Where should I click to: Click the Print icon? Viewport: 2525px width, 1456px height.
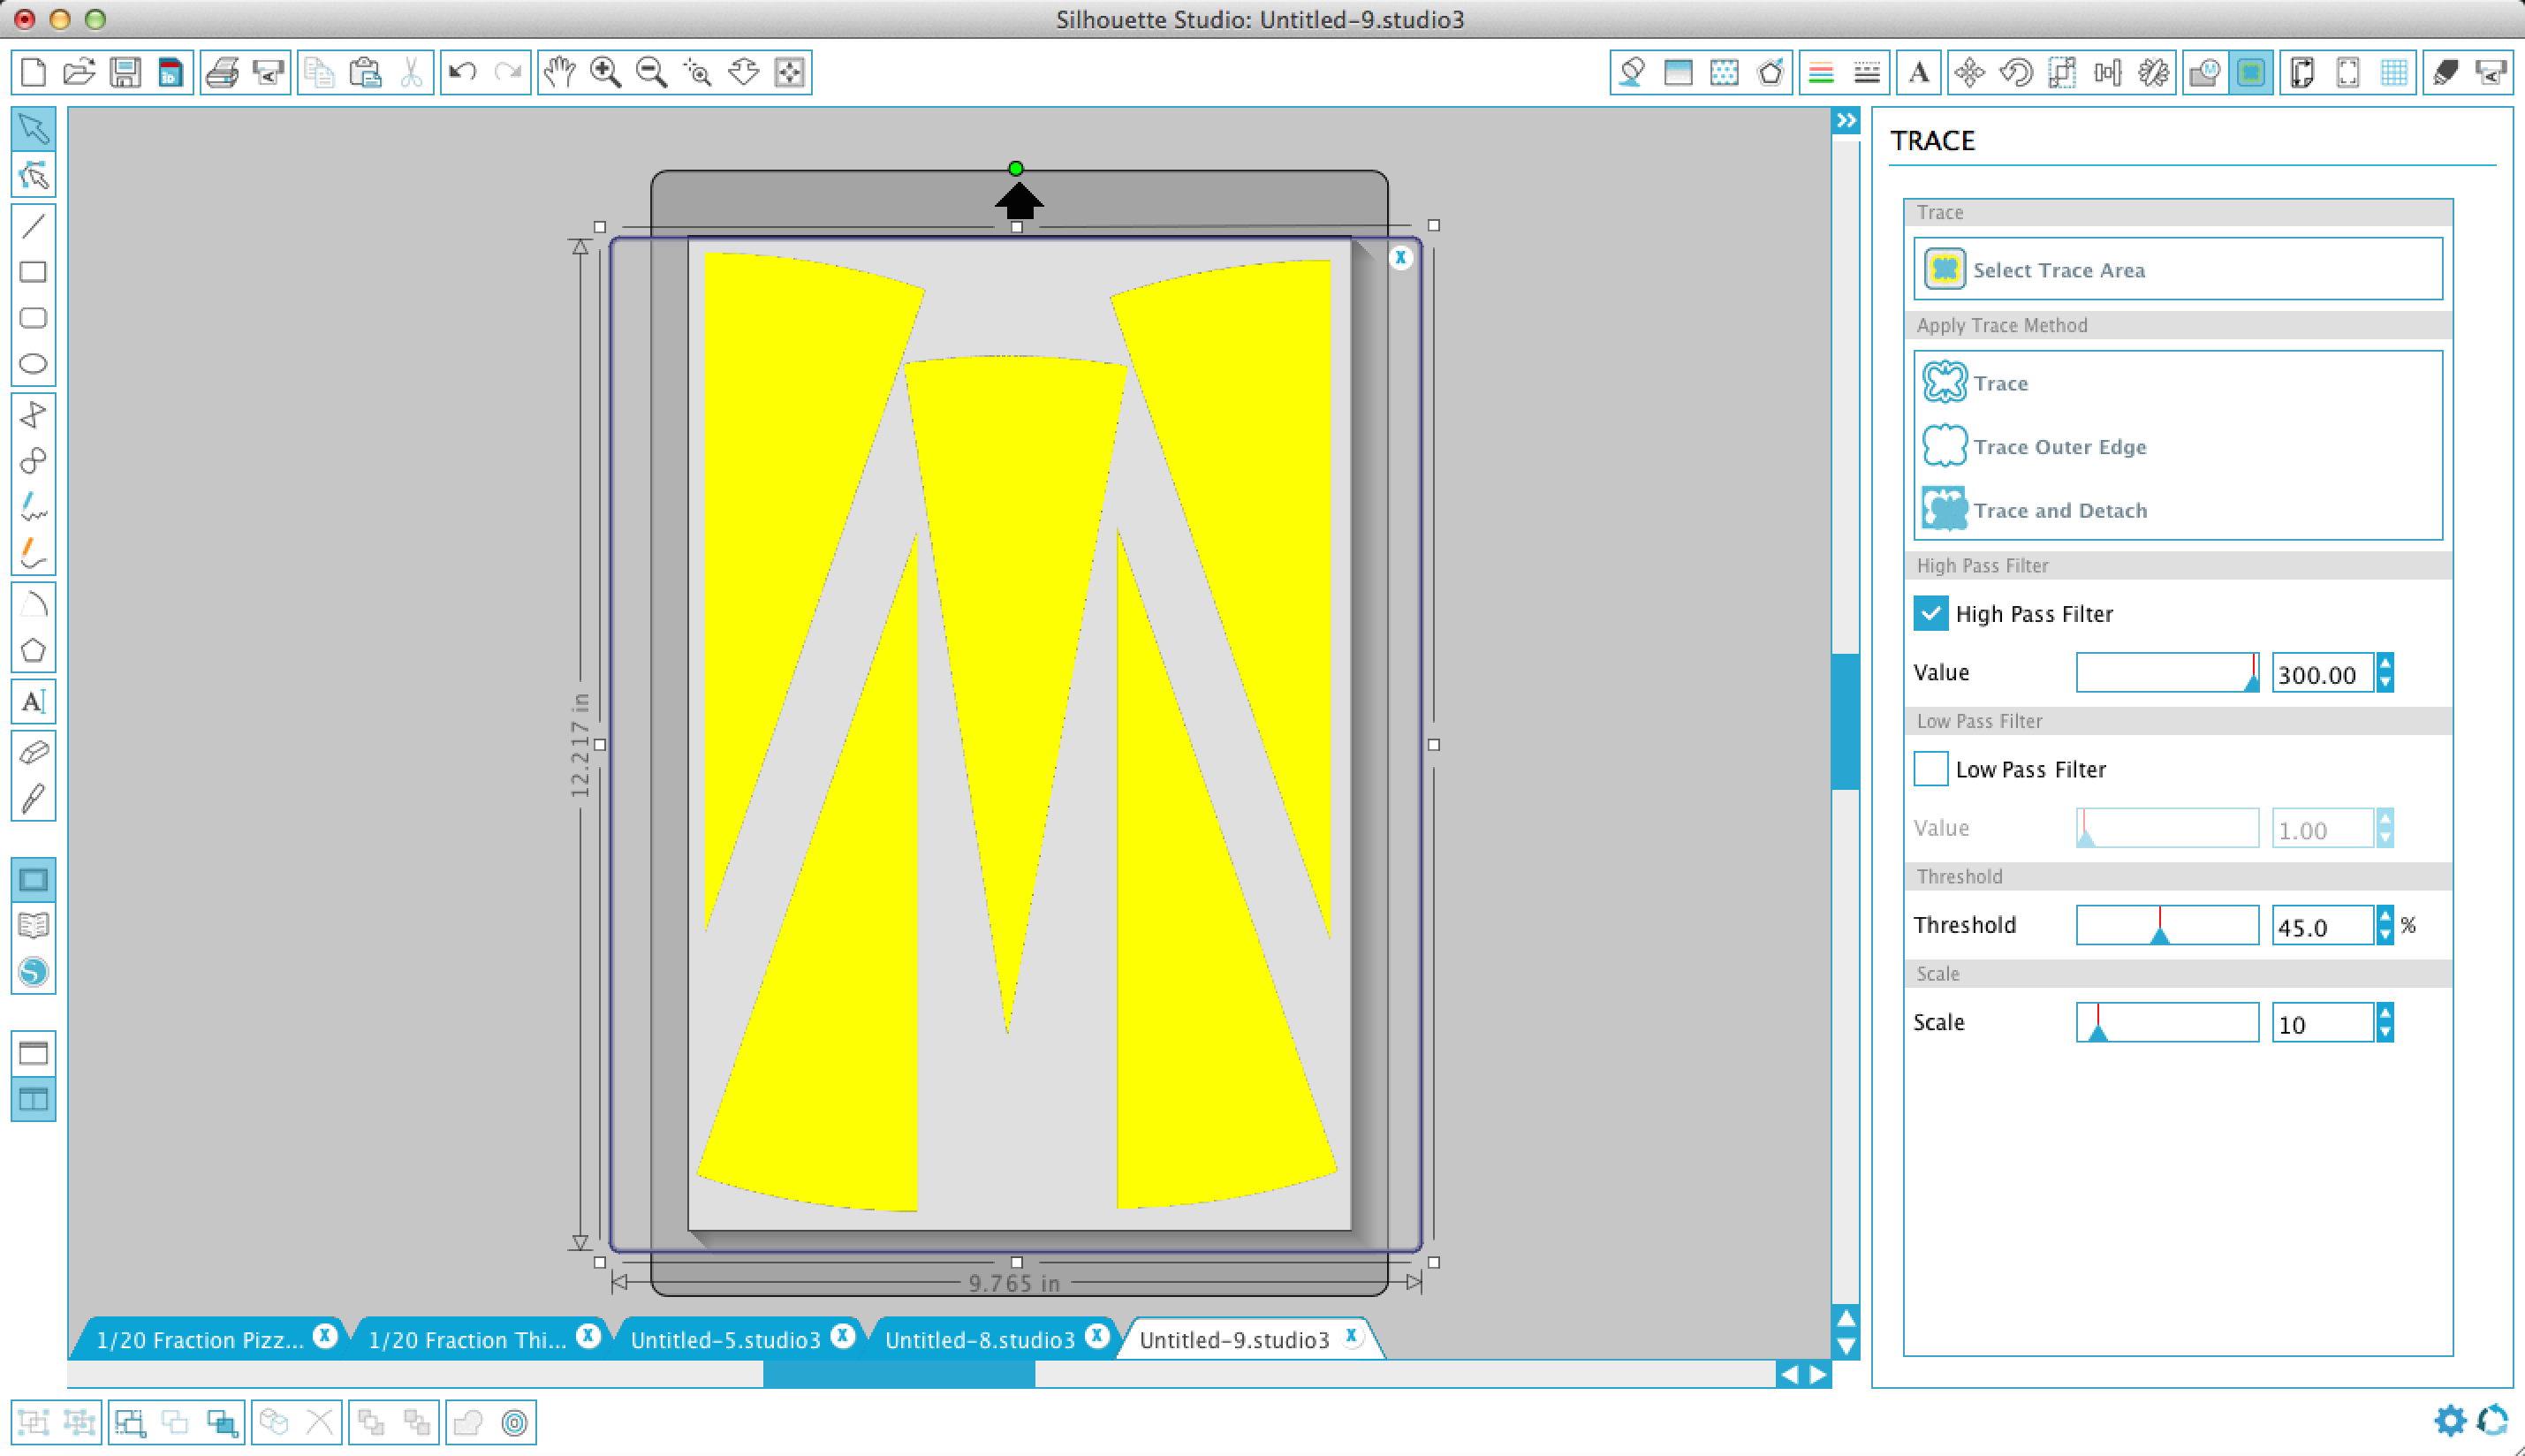pos(222,72)
